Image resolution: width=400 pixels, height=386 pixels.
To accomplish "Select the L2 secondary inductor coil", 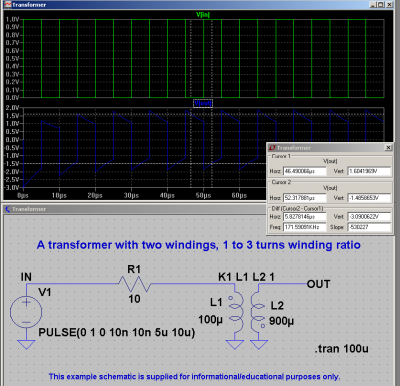I will [258, 311].
